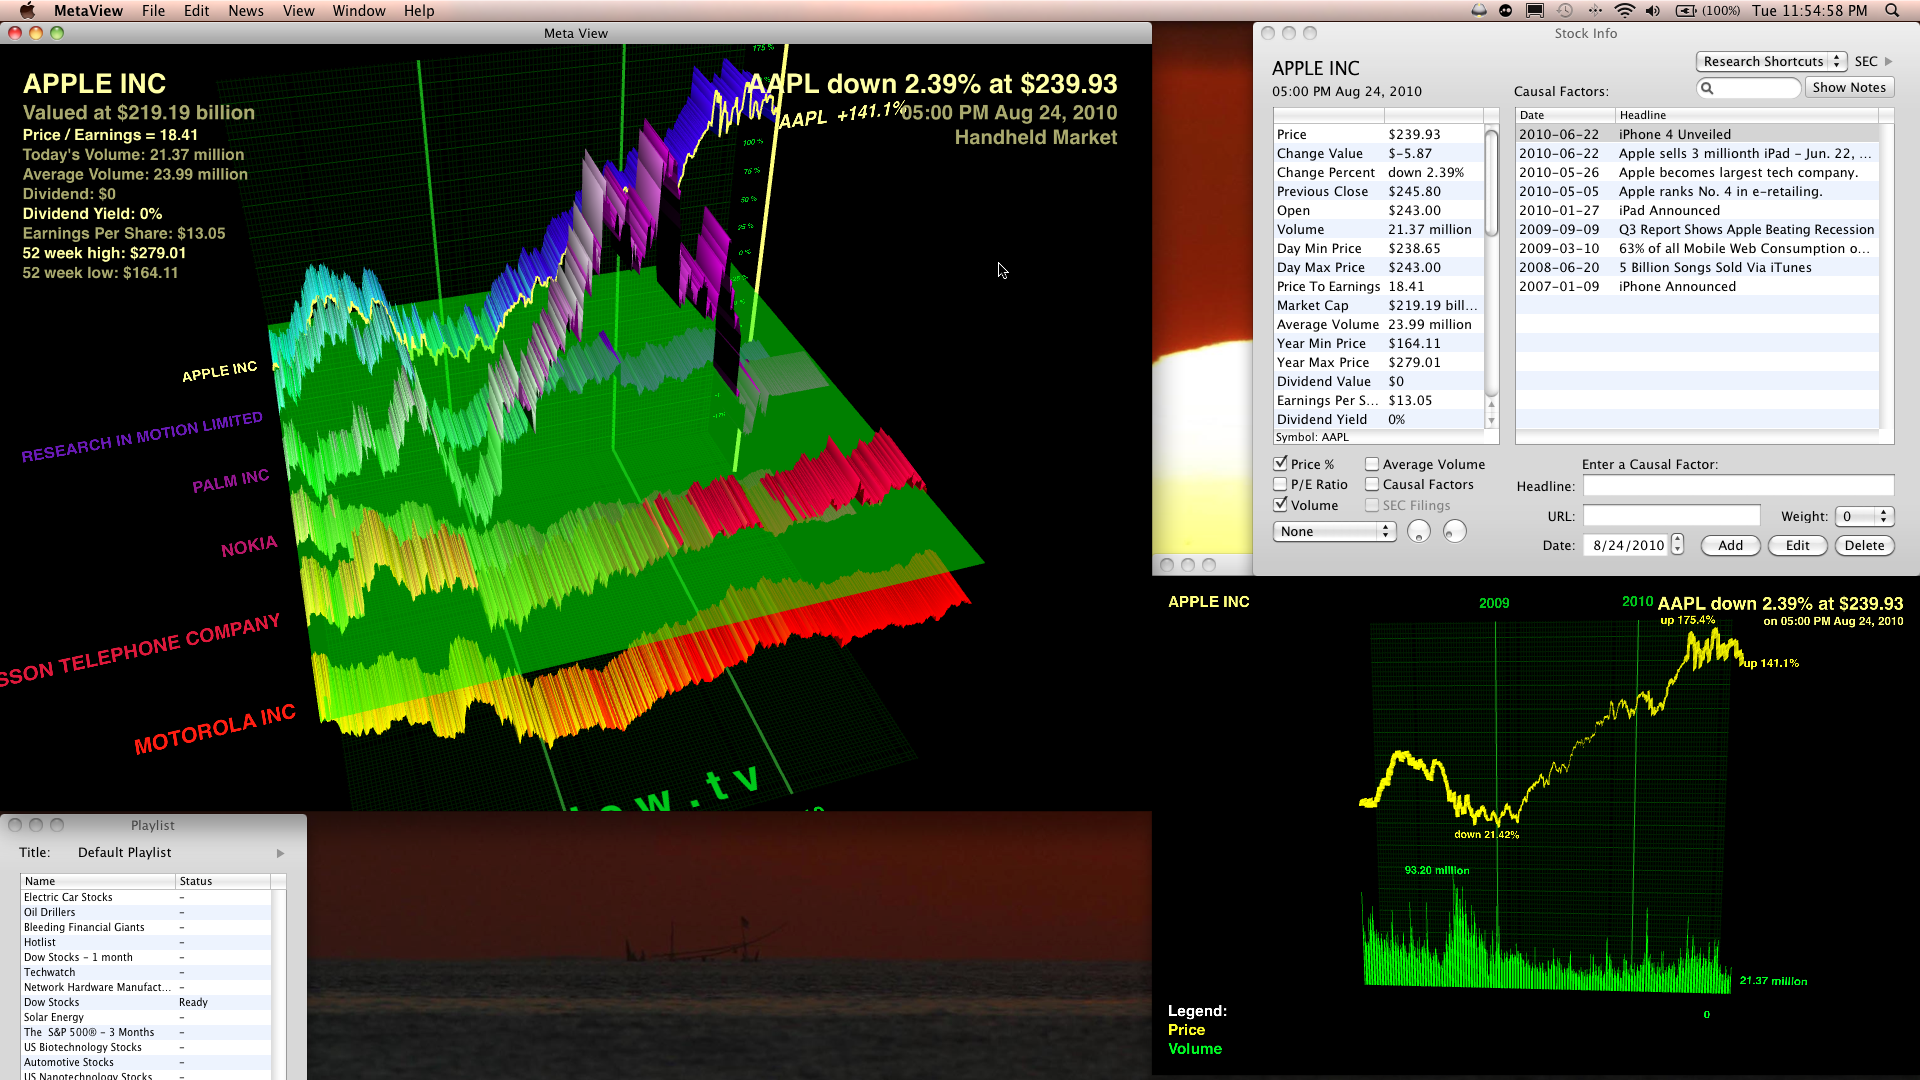Select Dow Stocks with Ready status
Image resolution: width=1920 pixels, height=1080 pixels.
click(146, 1003)
